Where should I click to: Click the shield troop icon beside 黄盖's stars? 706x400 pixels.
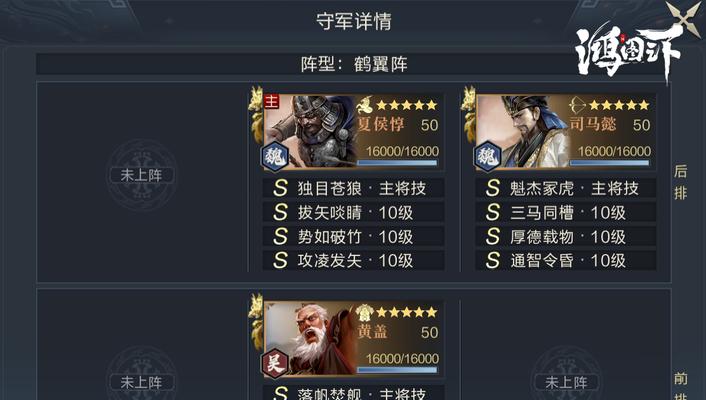coord(365,312)
